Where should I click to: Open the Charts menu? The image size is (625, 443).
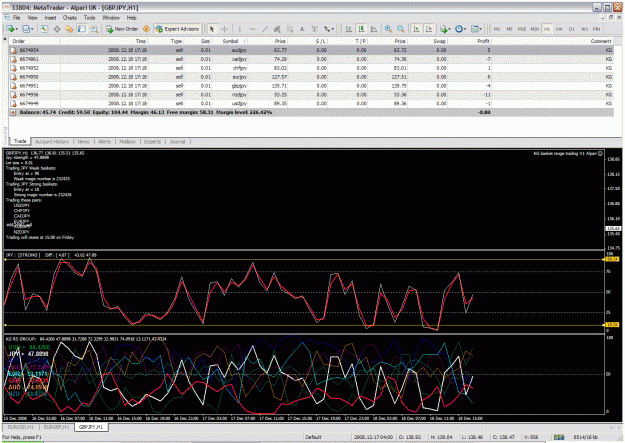pyautogui.click(x=69, y=18)
